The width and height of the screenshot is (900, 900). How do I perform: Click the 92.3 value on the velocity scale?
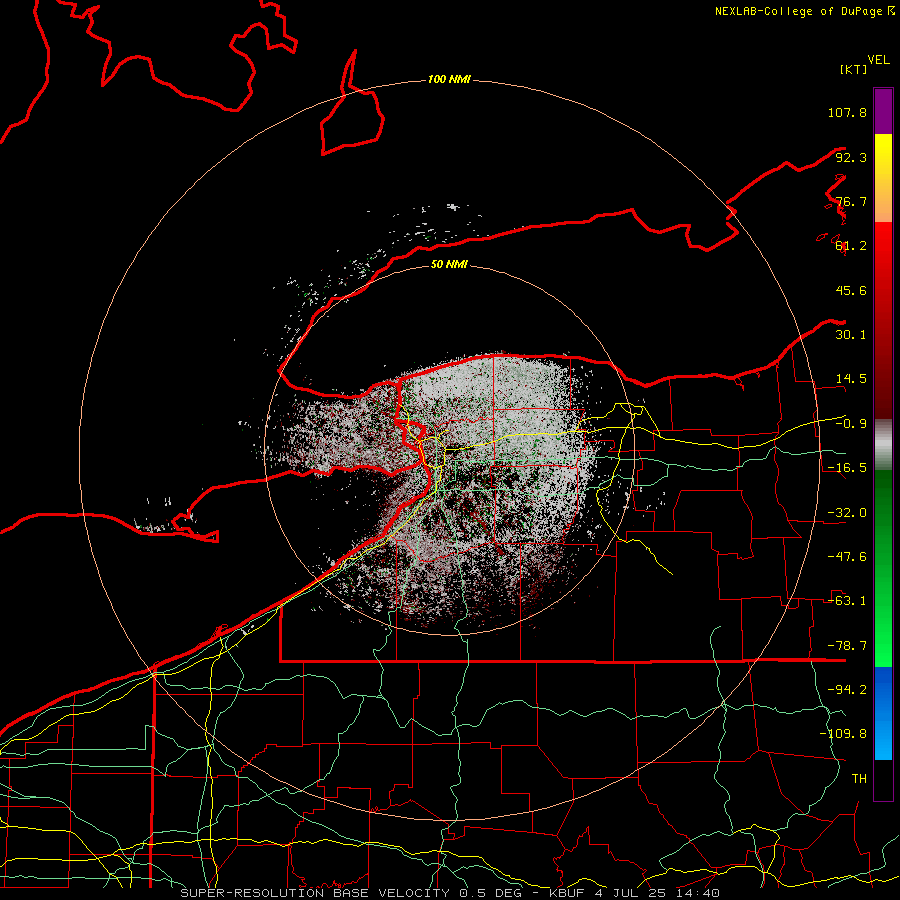(851, 157)
